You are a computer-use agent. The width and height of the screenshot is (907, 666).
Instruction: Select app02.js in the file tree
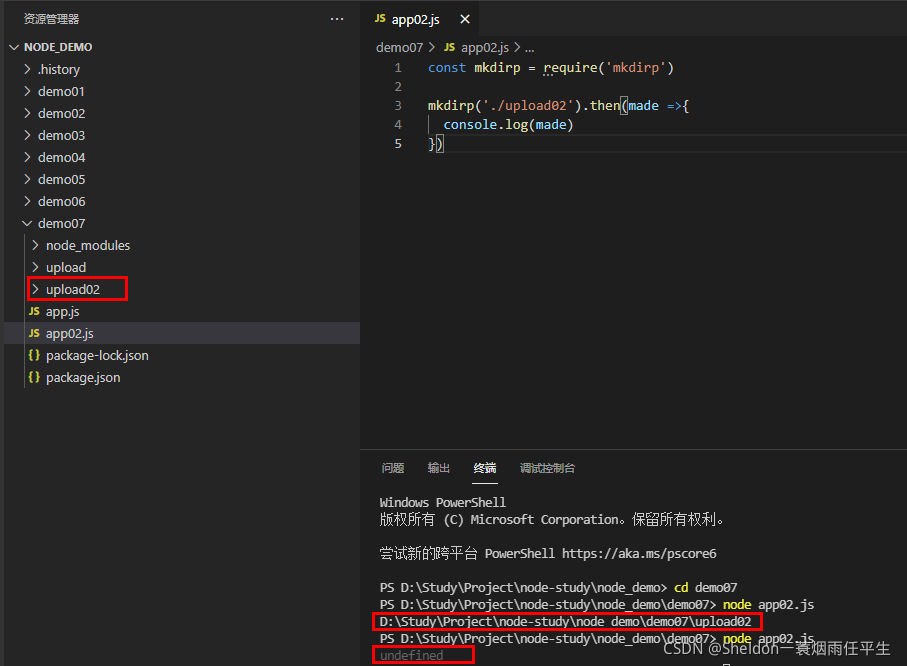click(182, 333)
